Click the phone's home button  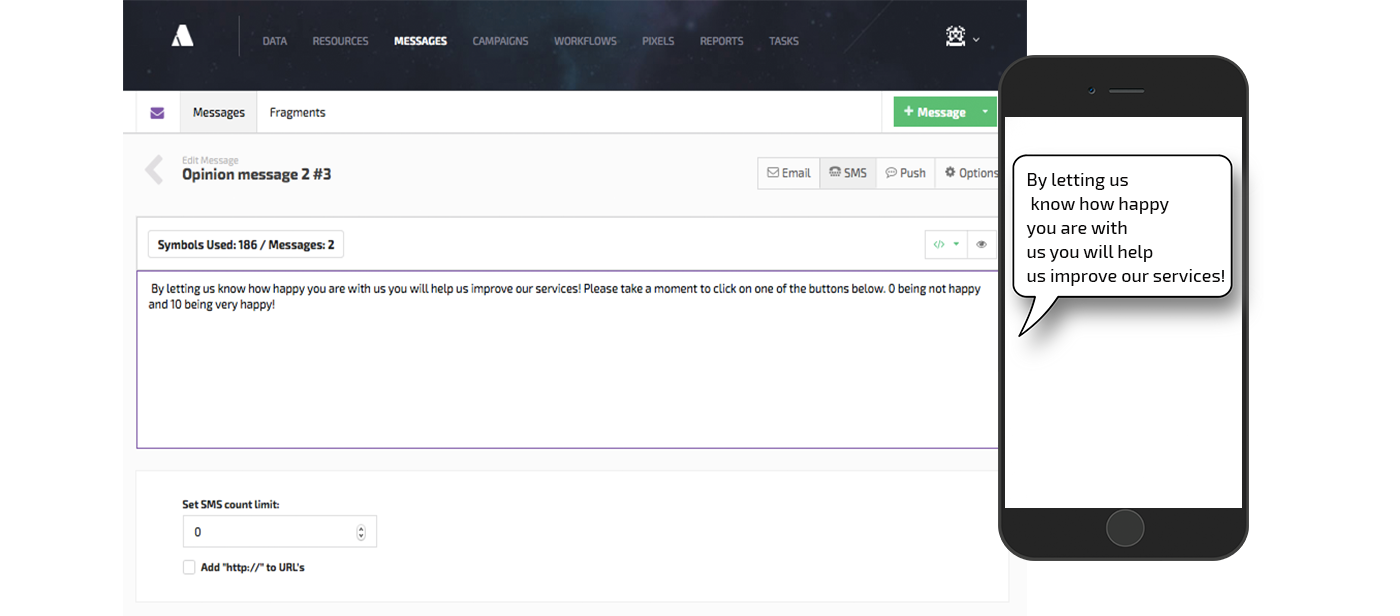coord(1125,528)
